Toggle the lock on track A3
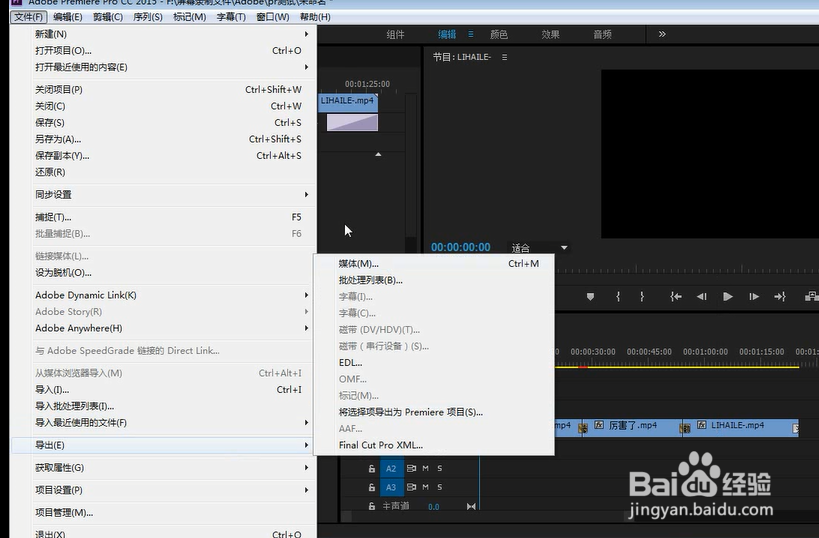 pos(371,487)
